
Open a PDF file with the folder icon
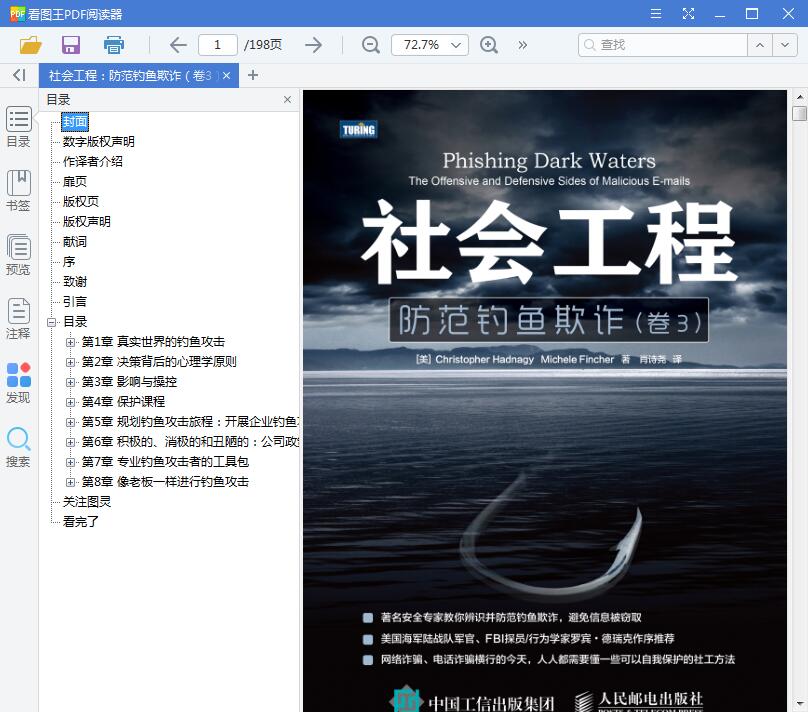pyautogui.click(x=29, y=45)
